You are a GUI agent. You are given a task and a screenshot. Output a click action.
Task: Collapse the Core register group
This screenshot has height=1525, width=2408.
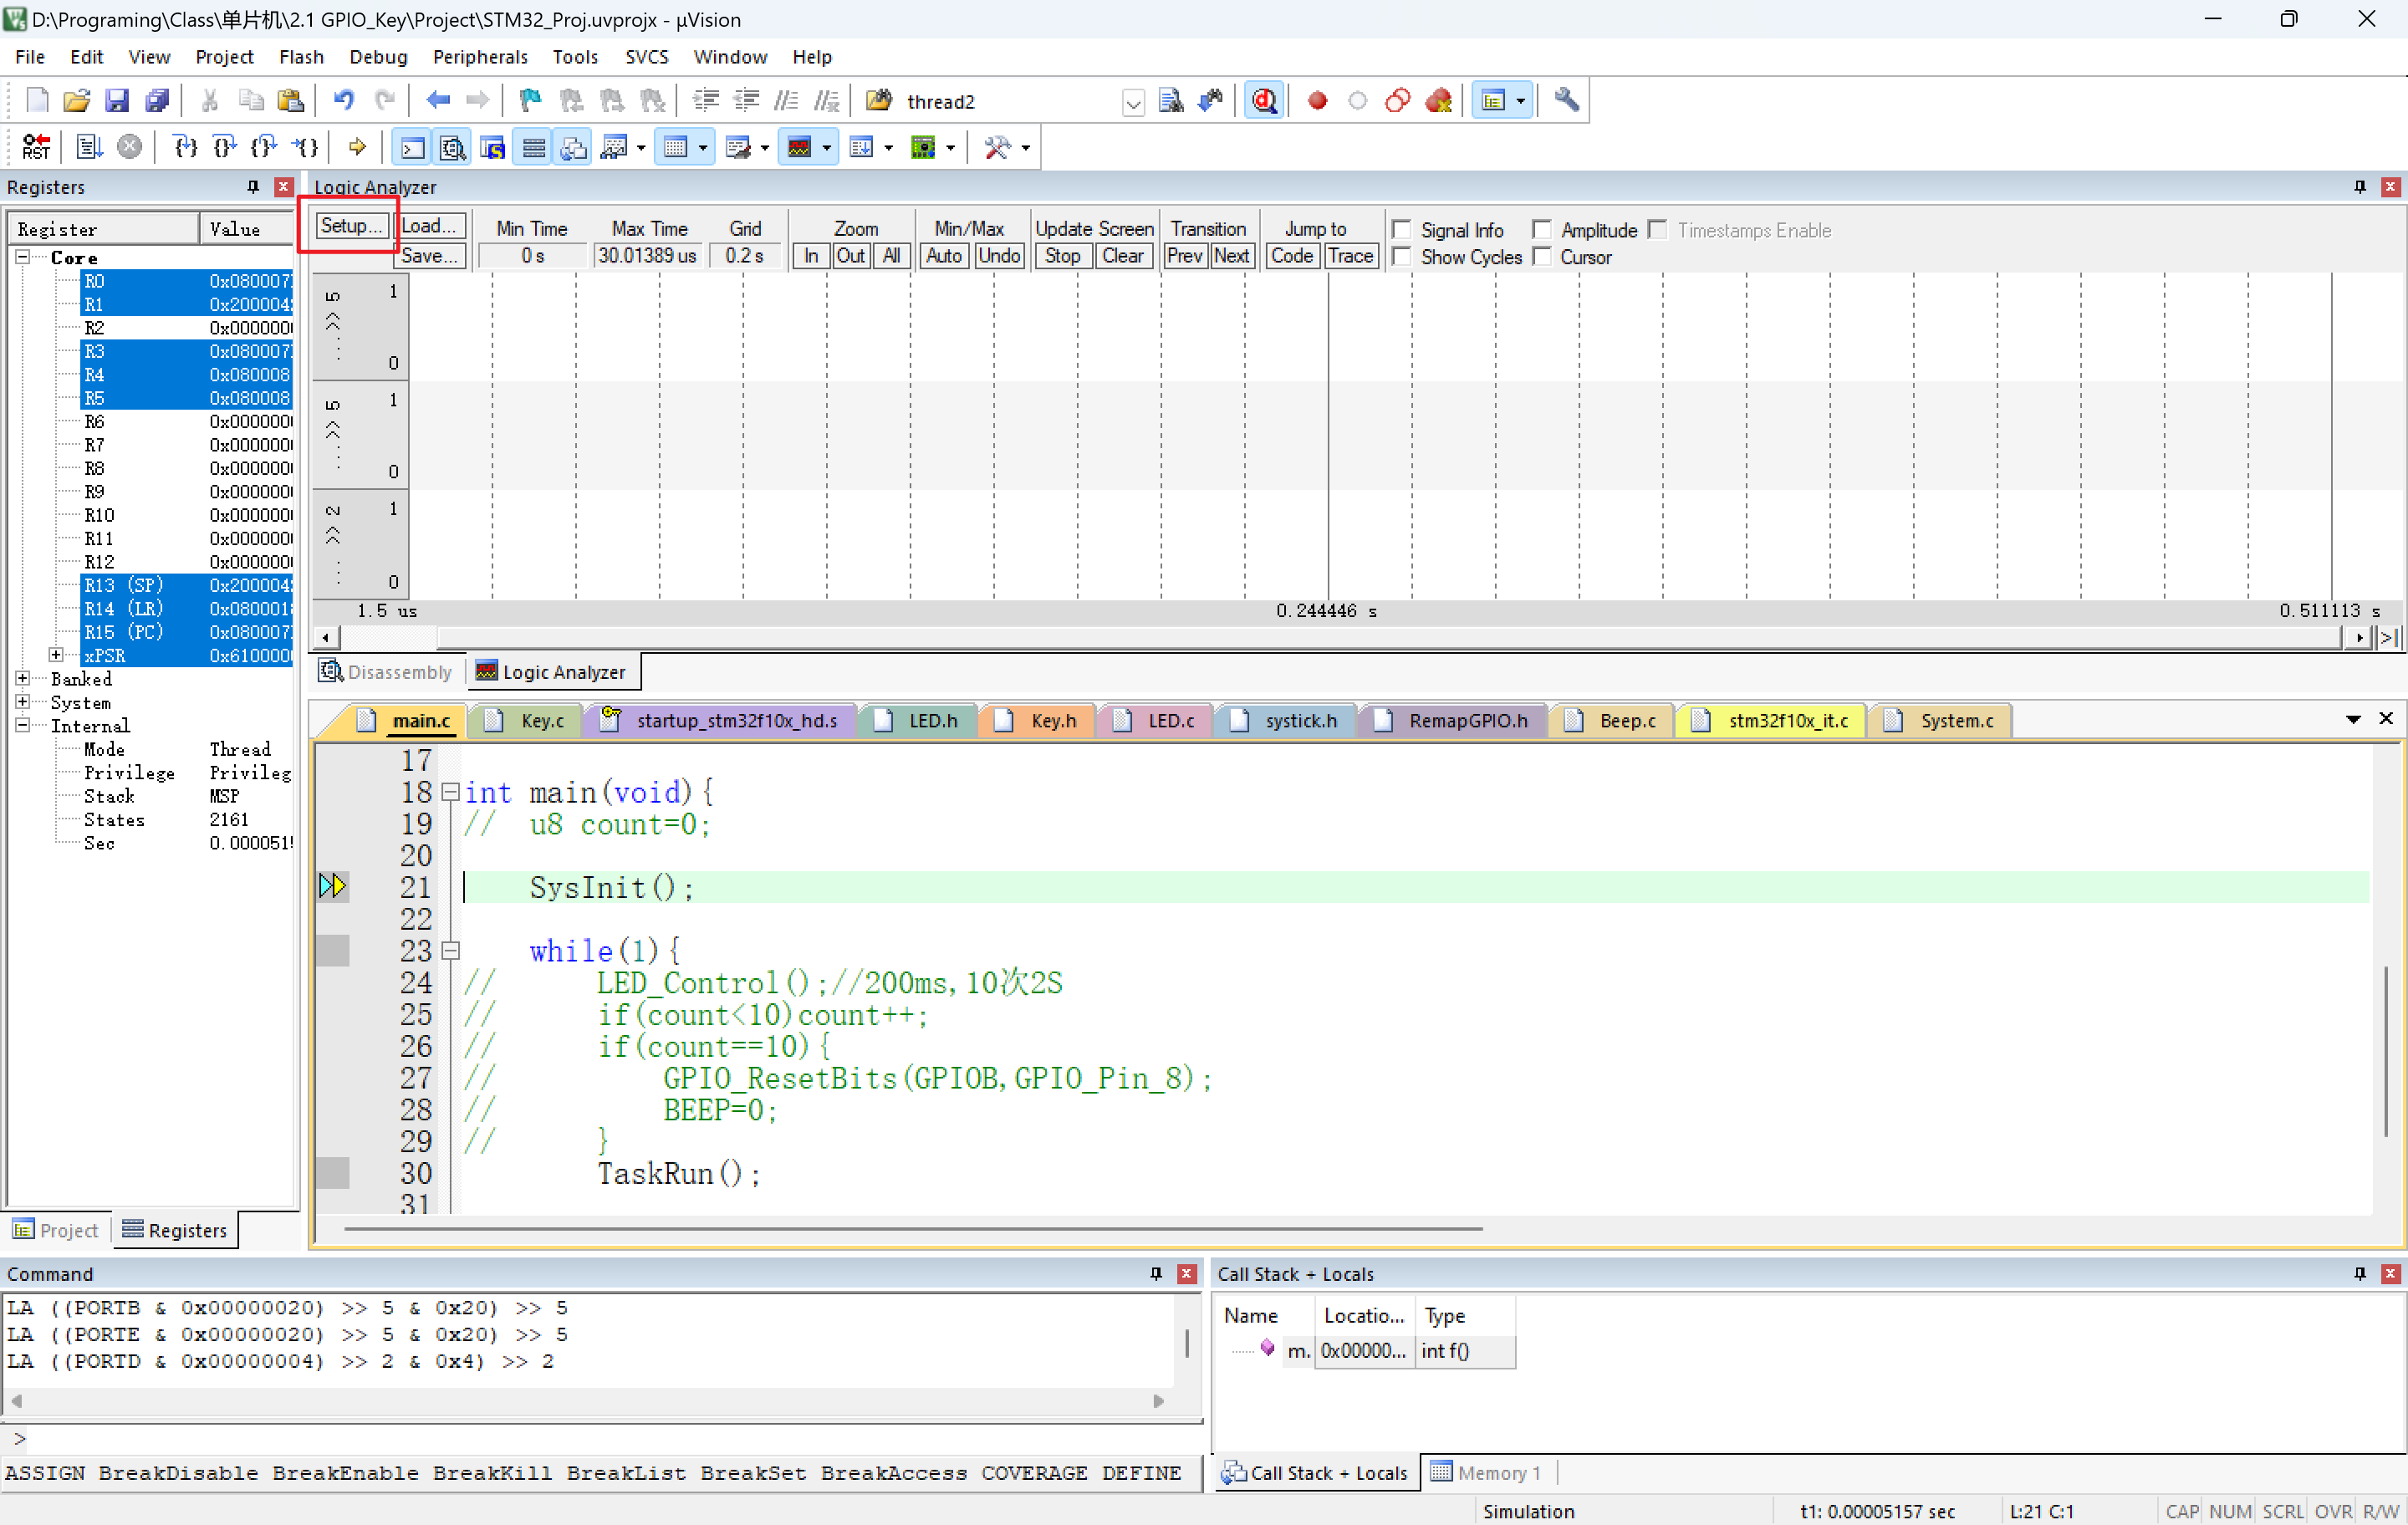[22, 258]
